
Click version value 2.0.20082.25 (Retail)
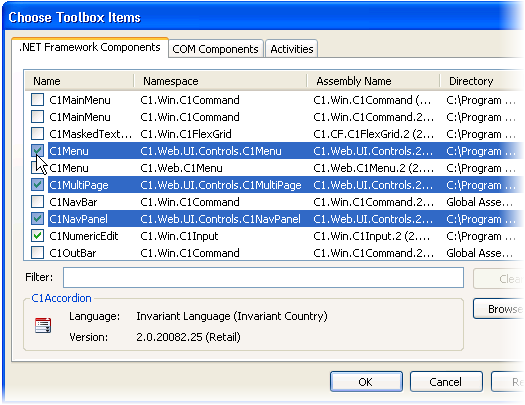188,337
